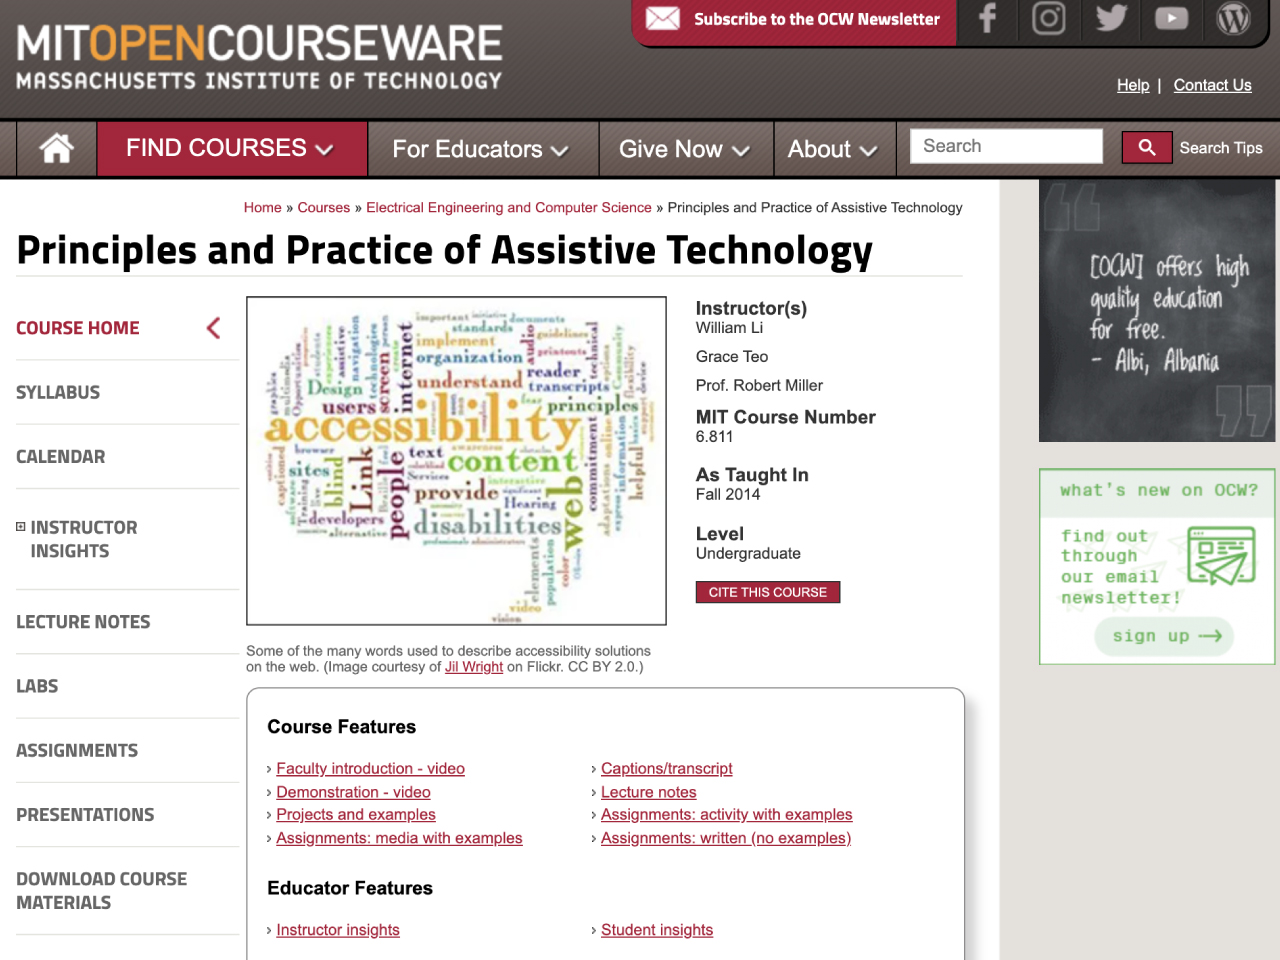This screenshot has height=960, width=1280.
Task: Select instructor name Grace Teo
Action: [x=732, y=357]
